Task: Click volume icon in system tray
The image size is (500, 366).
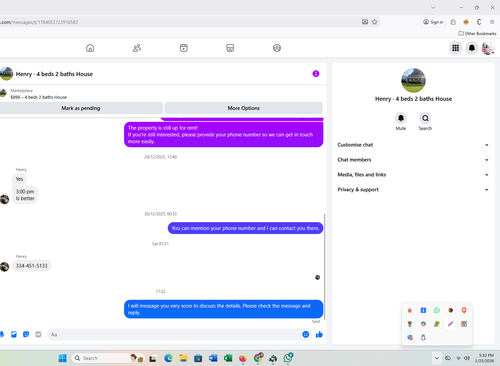Action: (x=467, y=358)
